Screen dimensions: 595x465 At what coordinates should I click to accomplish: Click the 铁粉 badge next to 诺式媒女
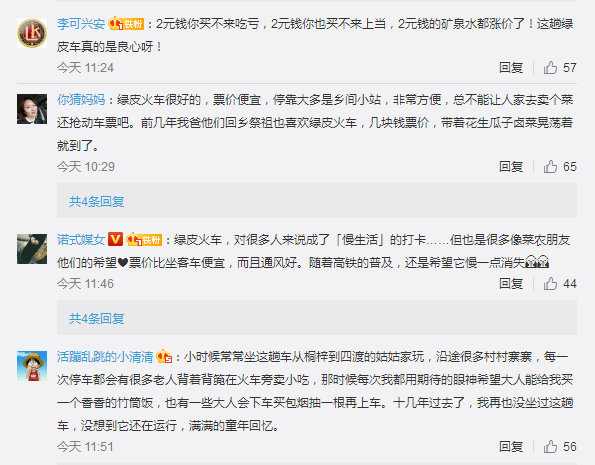[x=144, y=240]
